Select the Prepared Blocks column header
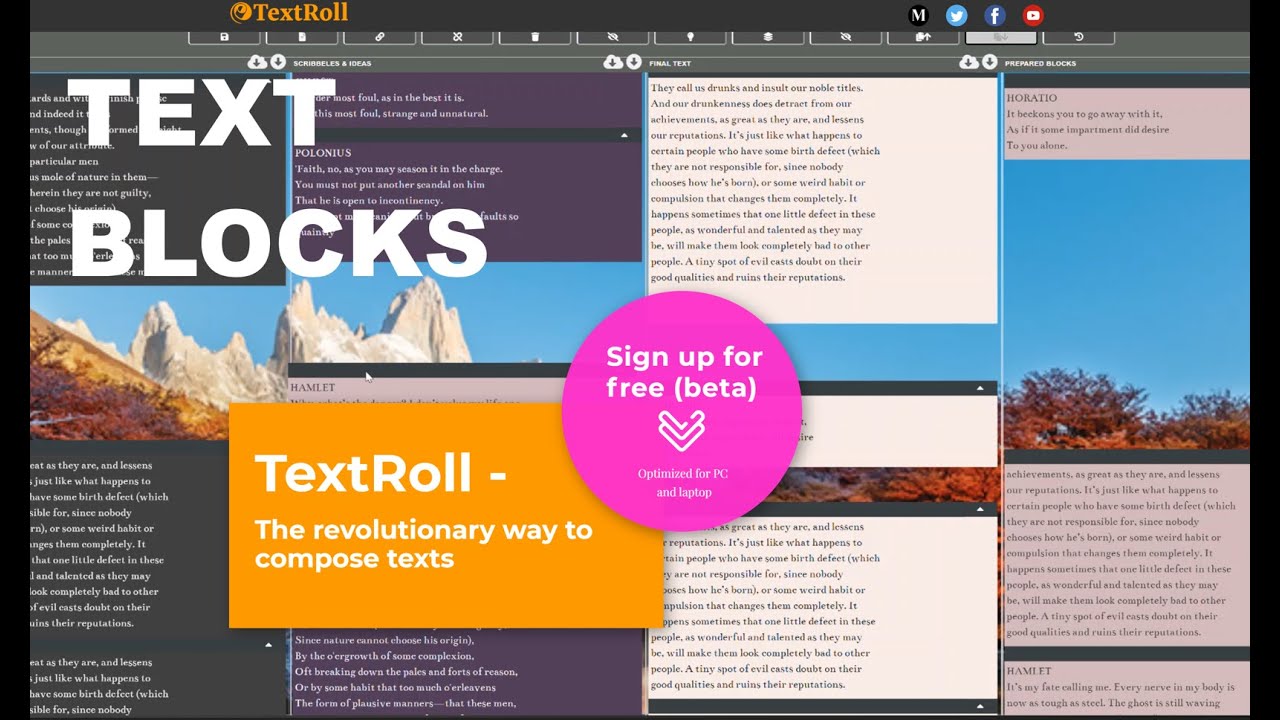 tap(1040, 63)
